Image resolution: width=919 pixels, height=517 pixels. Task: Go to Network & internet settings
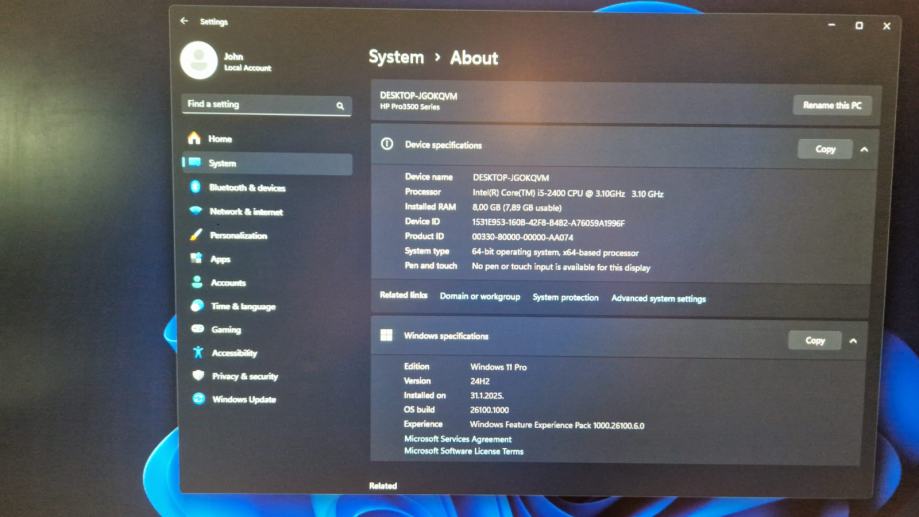click(x=267, y=212)
